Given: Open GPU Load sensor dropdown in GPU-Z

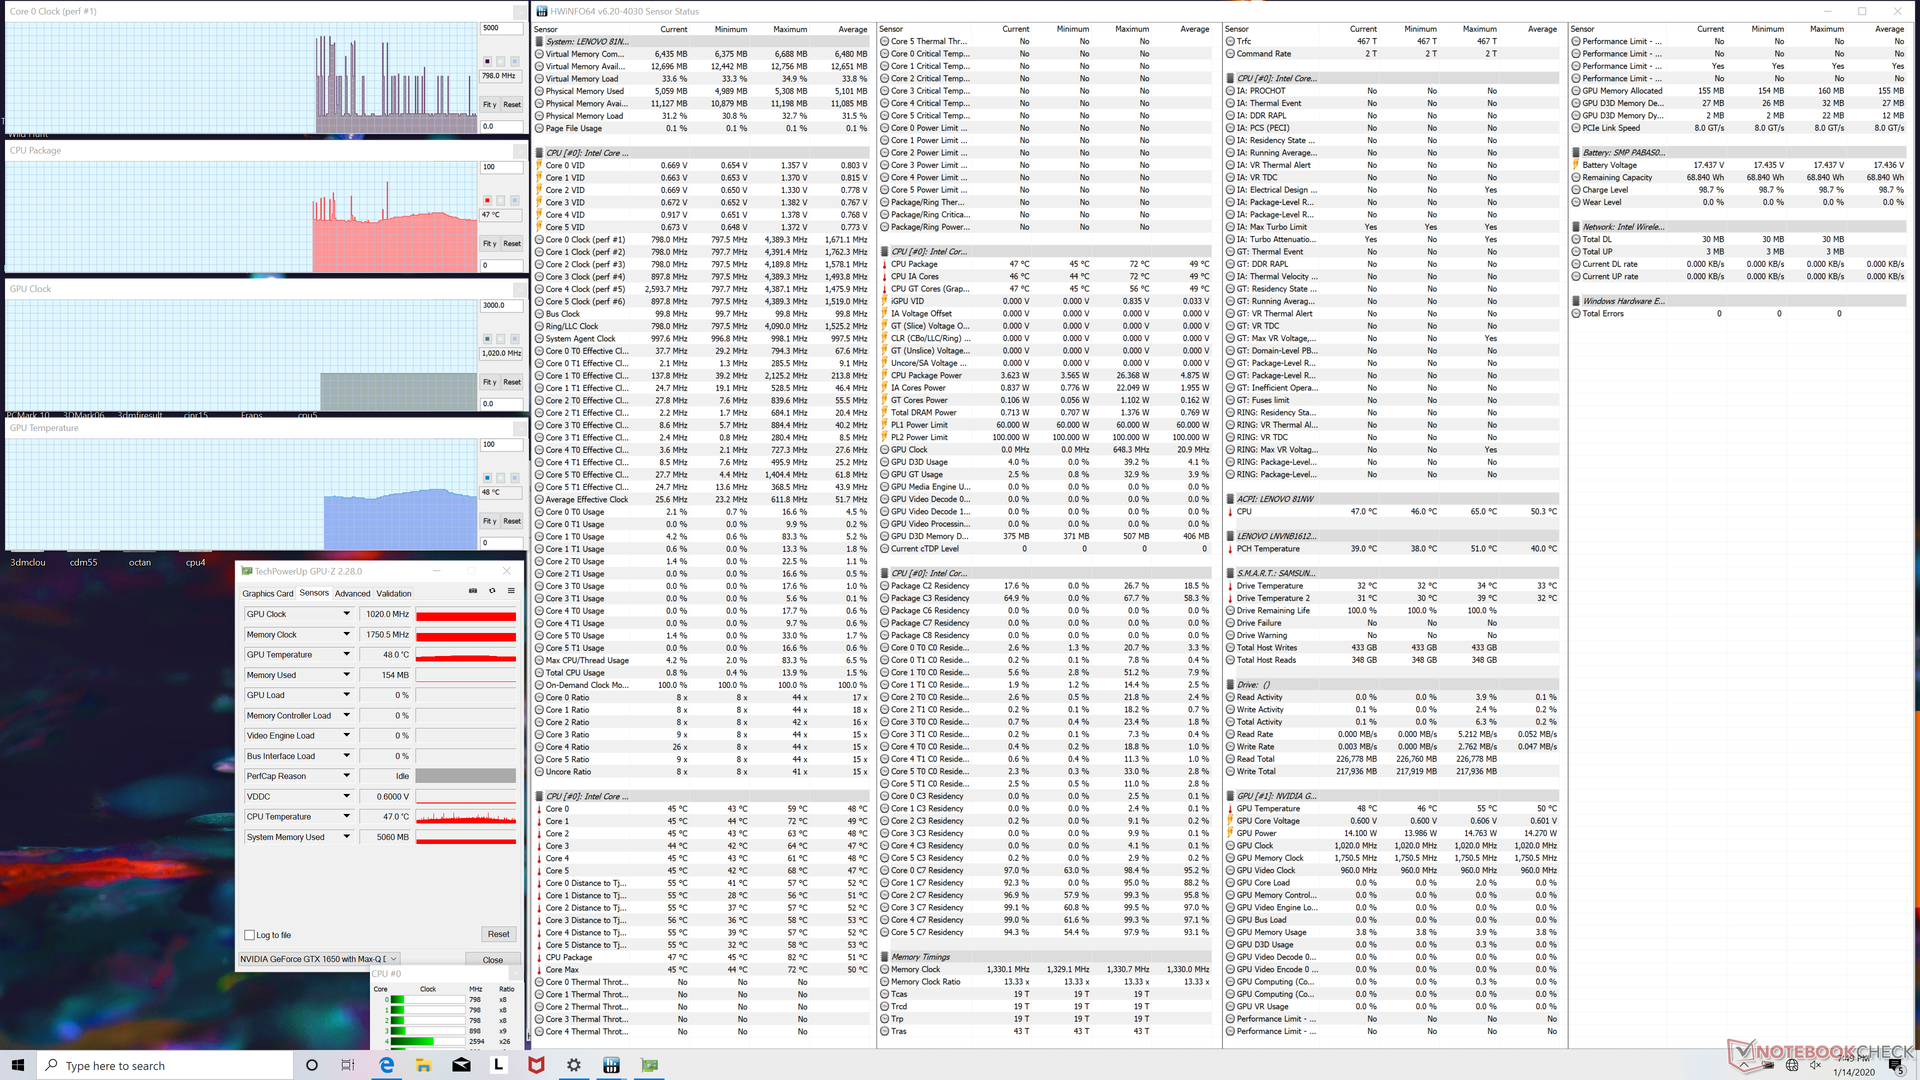Looking at the screenshot, I should tap(347, 695).
